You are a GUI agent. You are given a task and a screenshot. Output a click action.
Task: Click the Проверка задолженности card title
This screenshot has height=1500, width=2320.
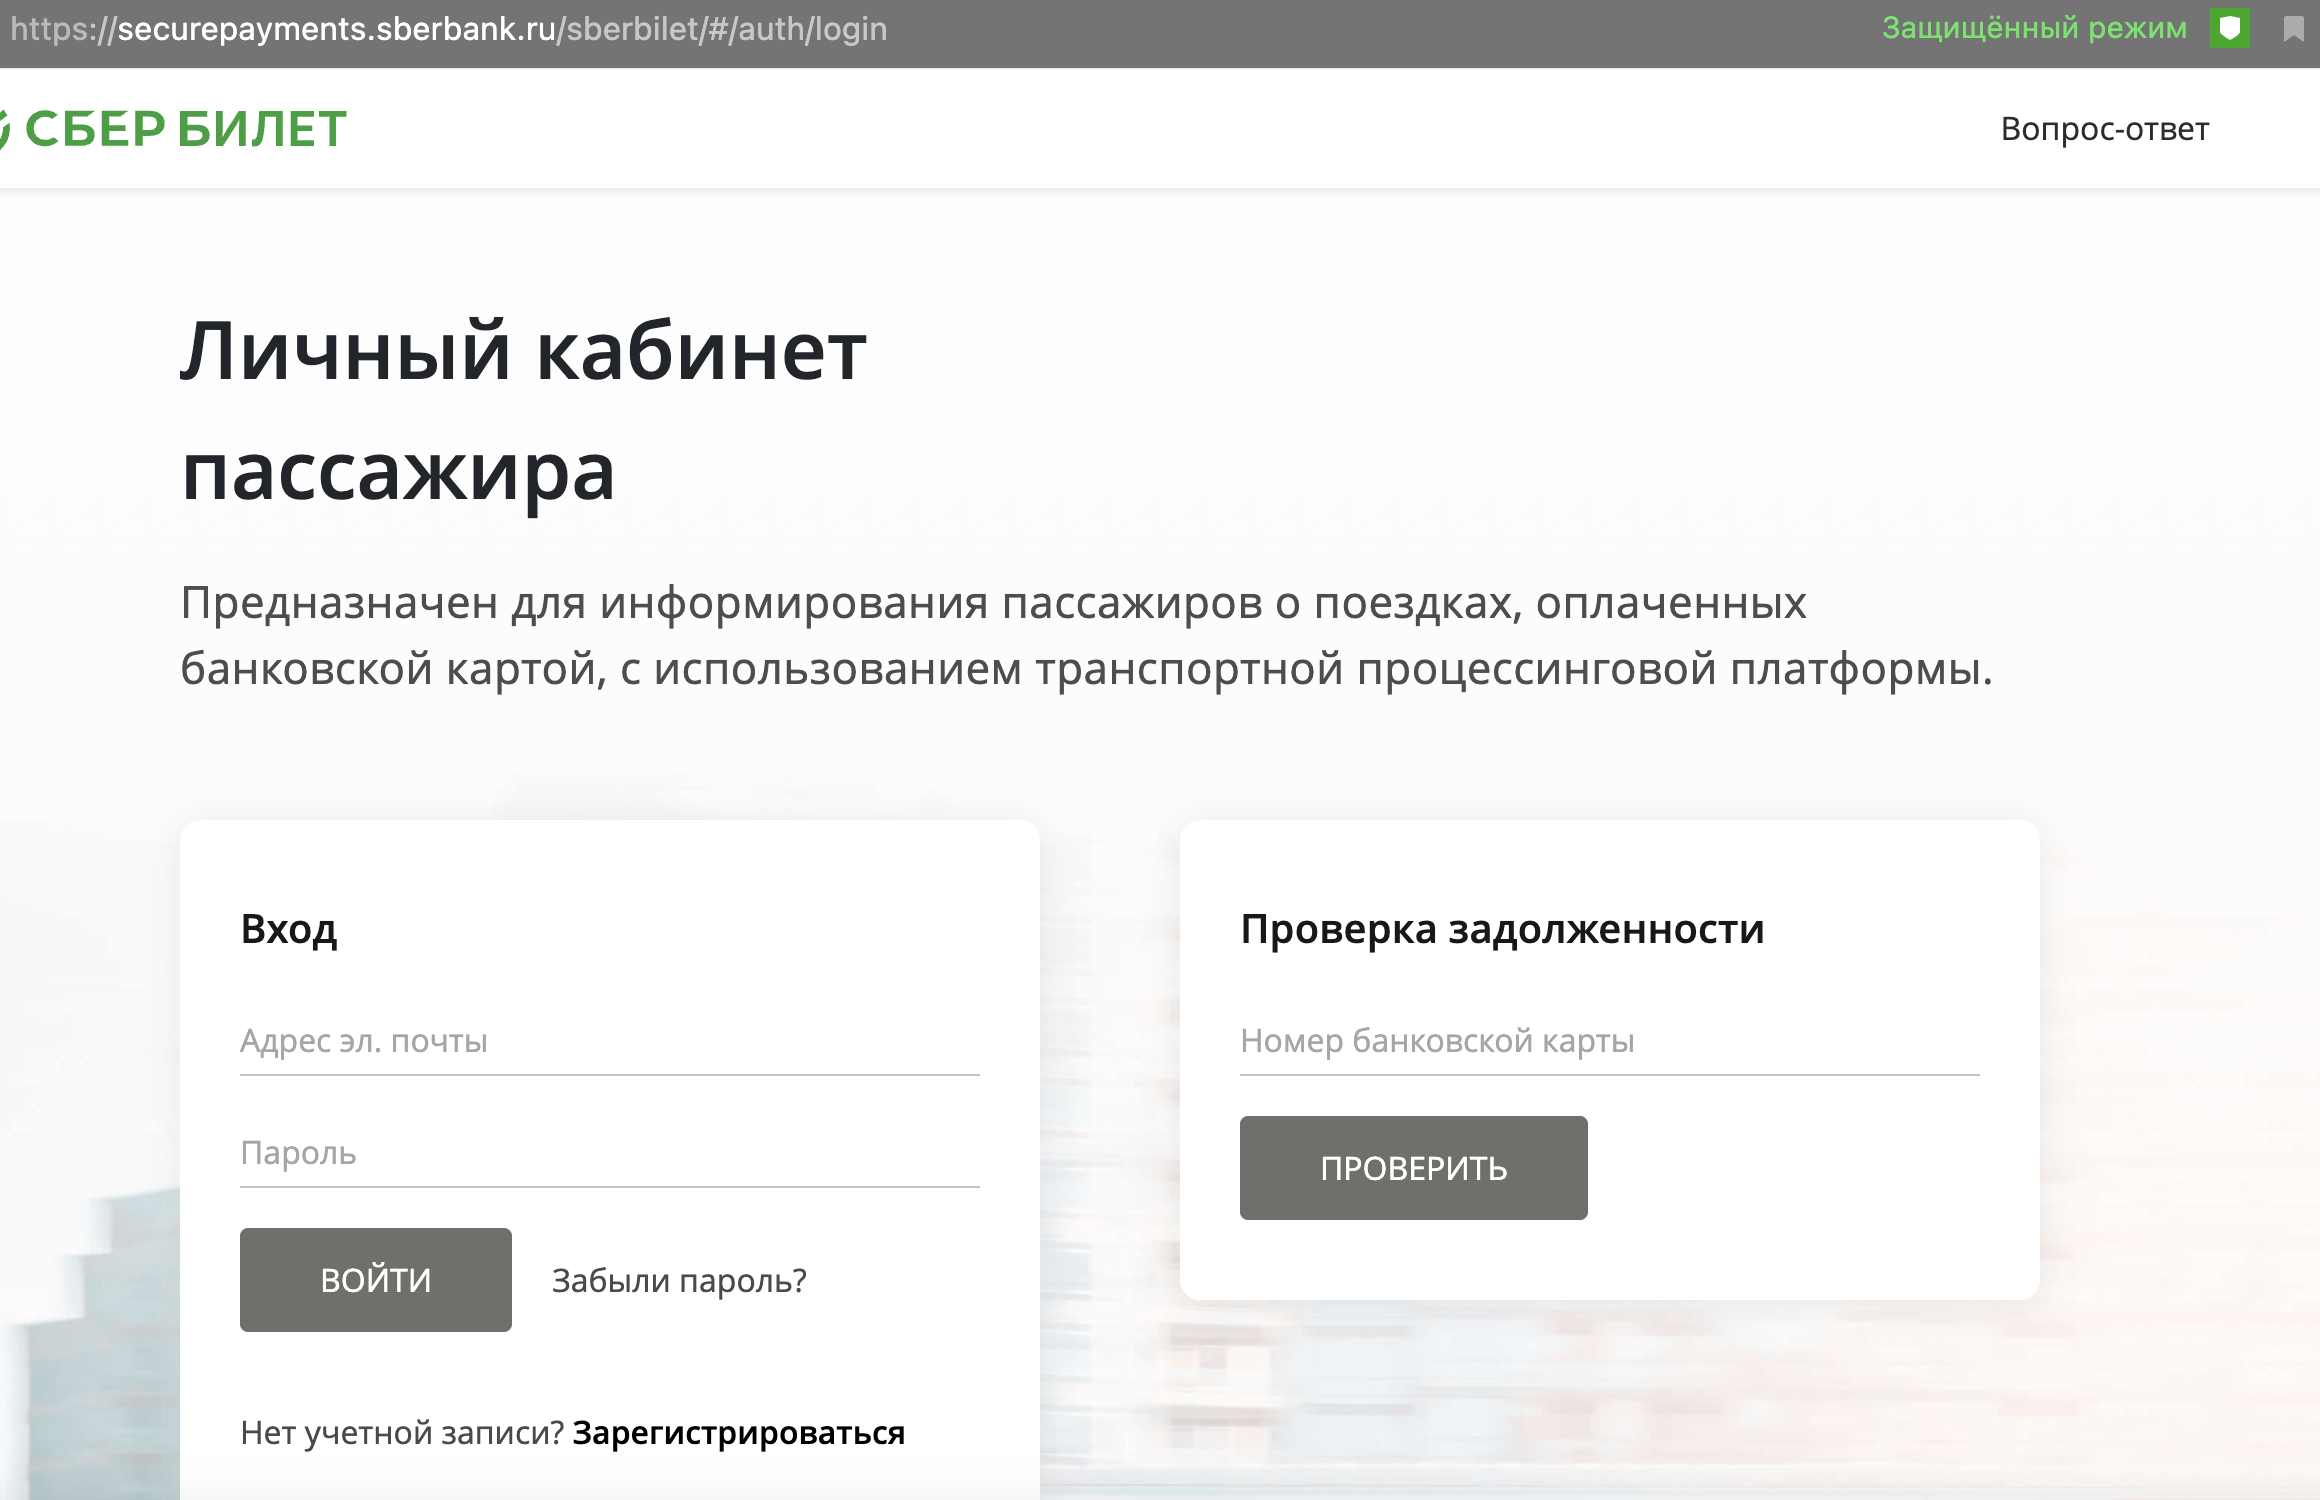click(x=1502, y=929)
